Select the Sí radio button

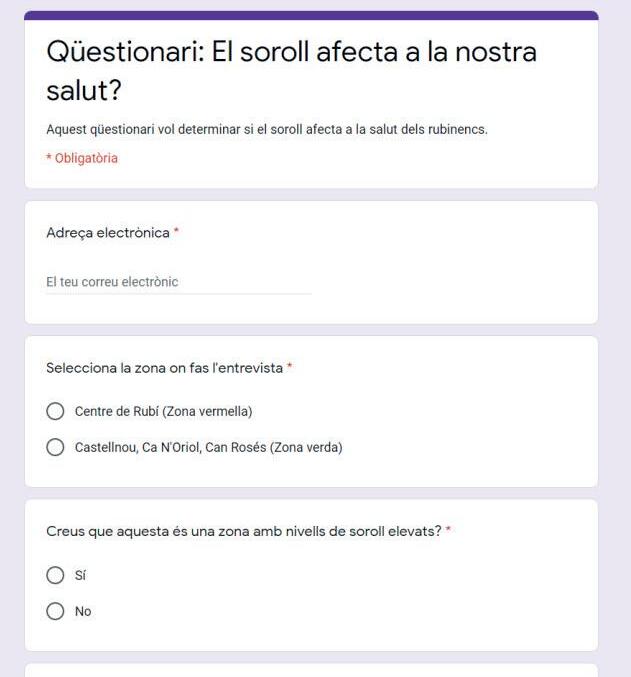(56, 575)
